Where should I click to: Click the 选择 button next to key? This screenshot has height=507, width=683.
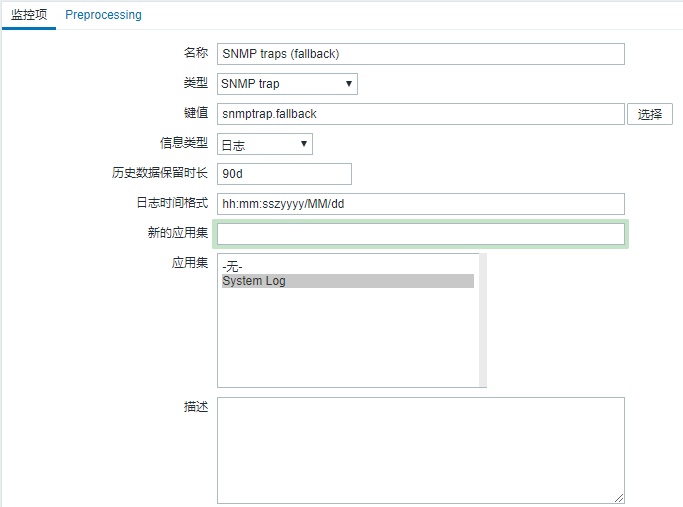click(649, 114)
